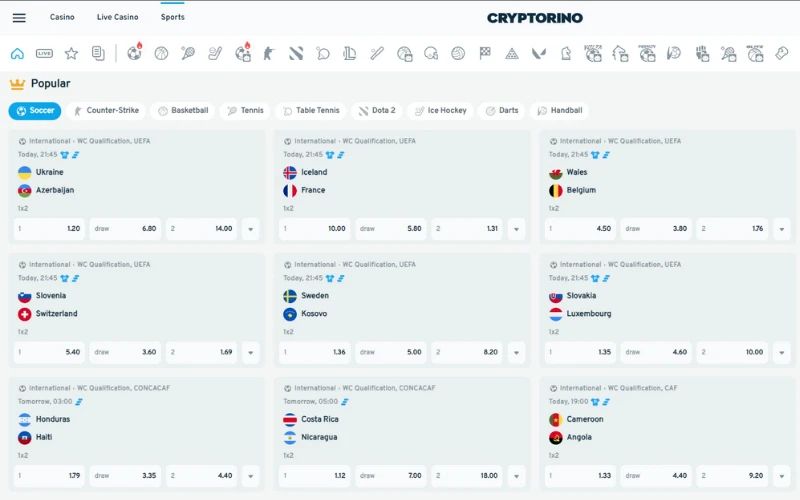
Task: Switch to the Live Casino tab
Action: [118, 17]
